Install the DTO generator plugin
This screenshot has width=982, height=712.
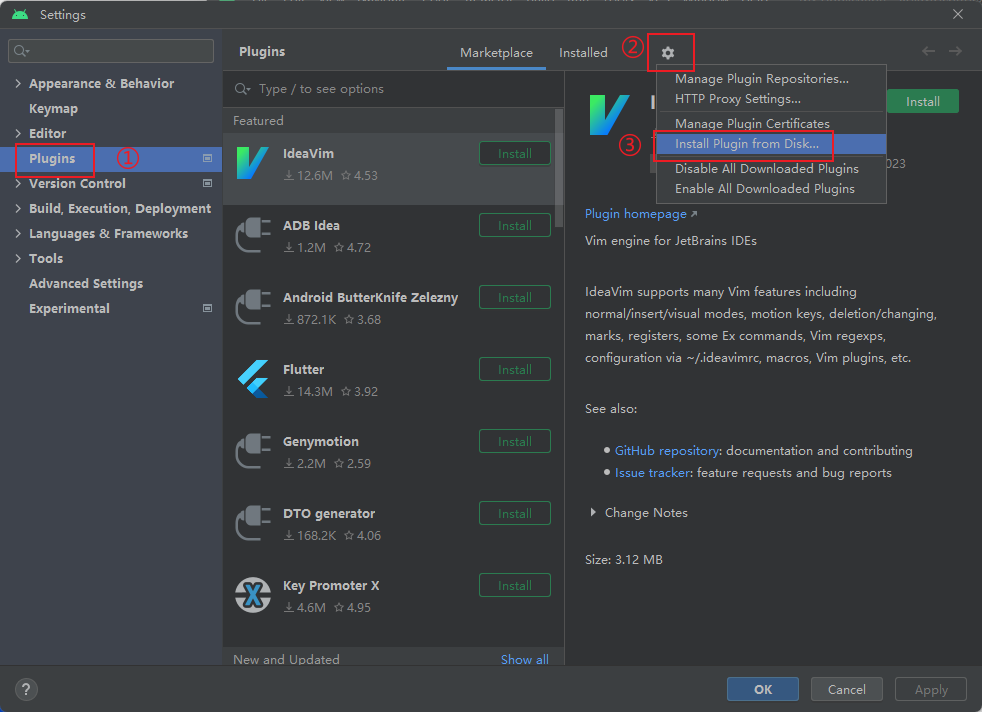click(x=515, y=513)
